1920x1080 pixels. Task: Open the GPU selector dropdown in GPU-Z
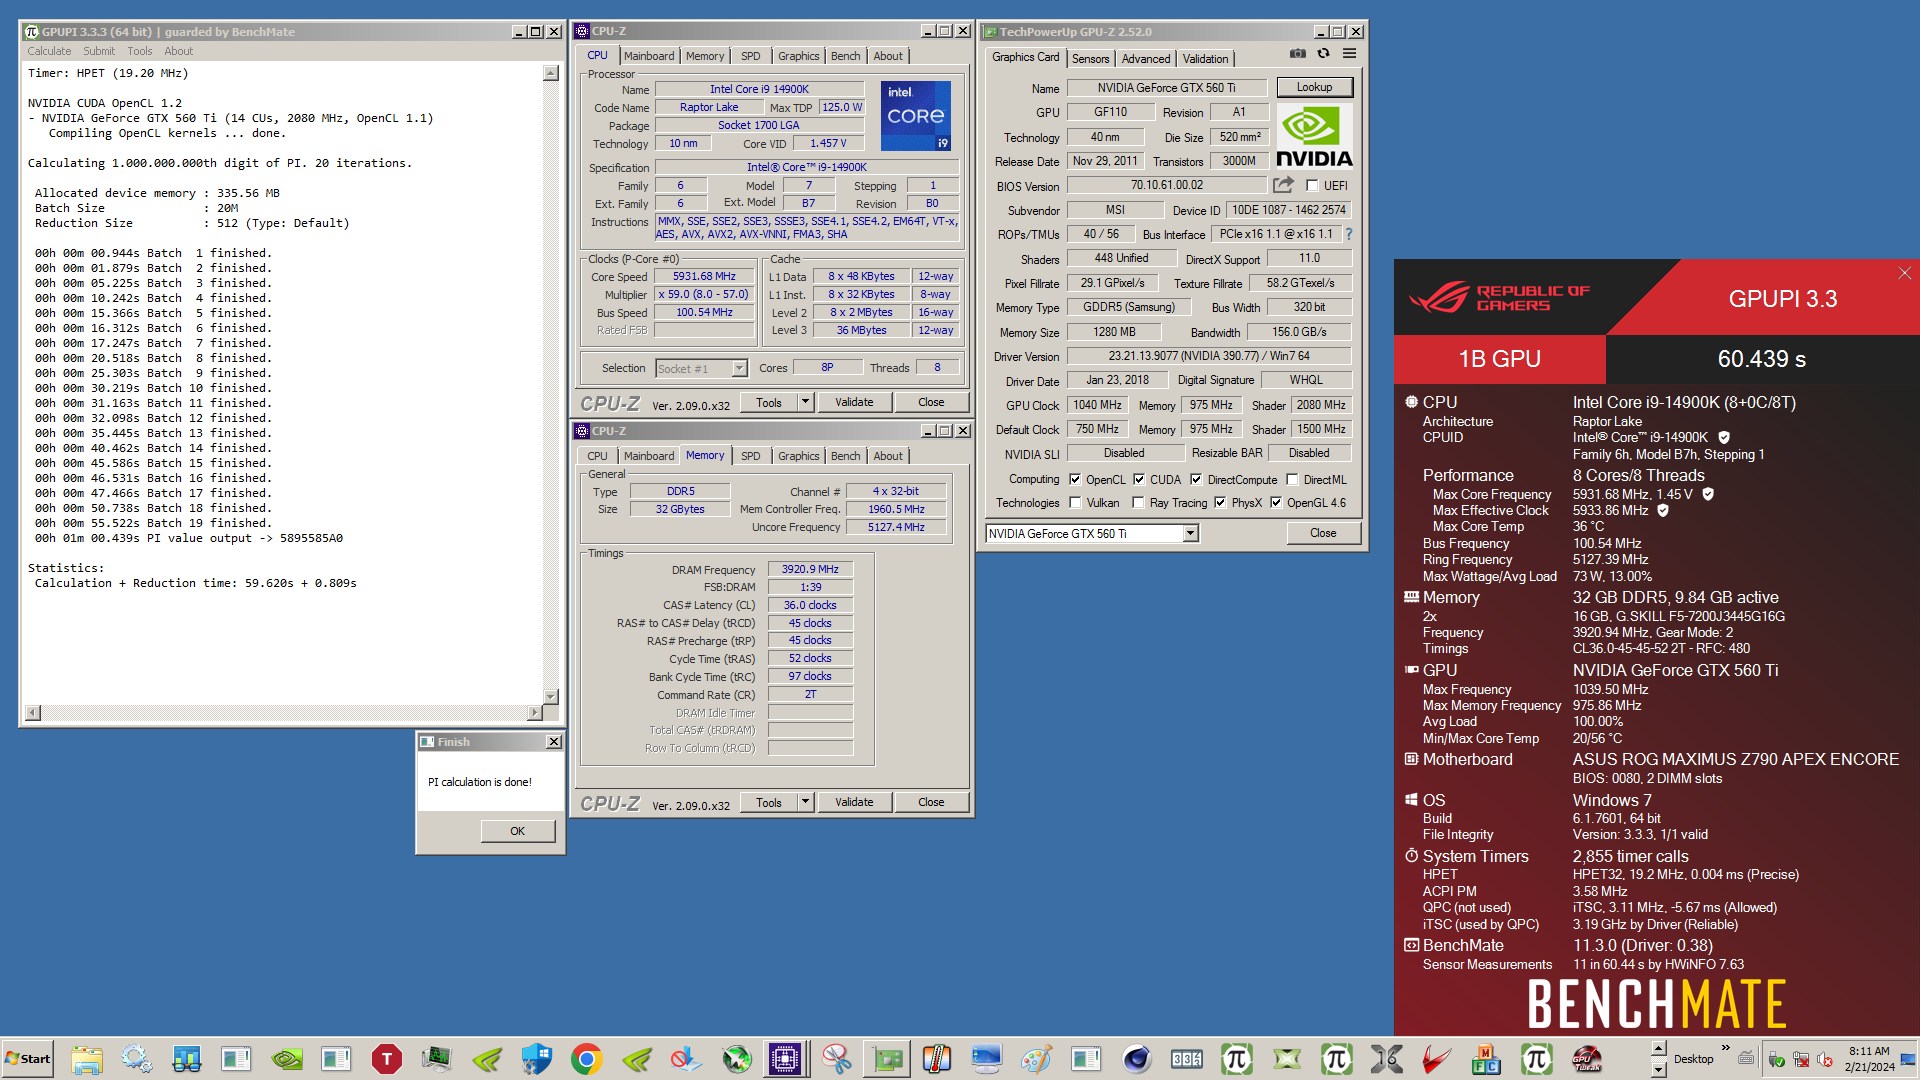(x=1190, y=534)
